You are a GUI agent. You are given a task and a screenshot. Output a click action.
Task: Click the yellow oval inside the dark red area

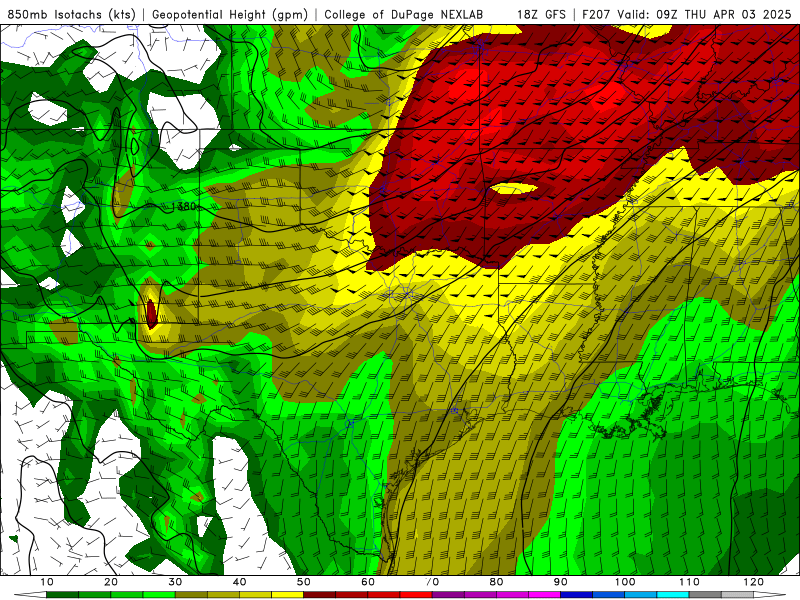click(513, 189)
